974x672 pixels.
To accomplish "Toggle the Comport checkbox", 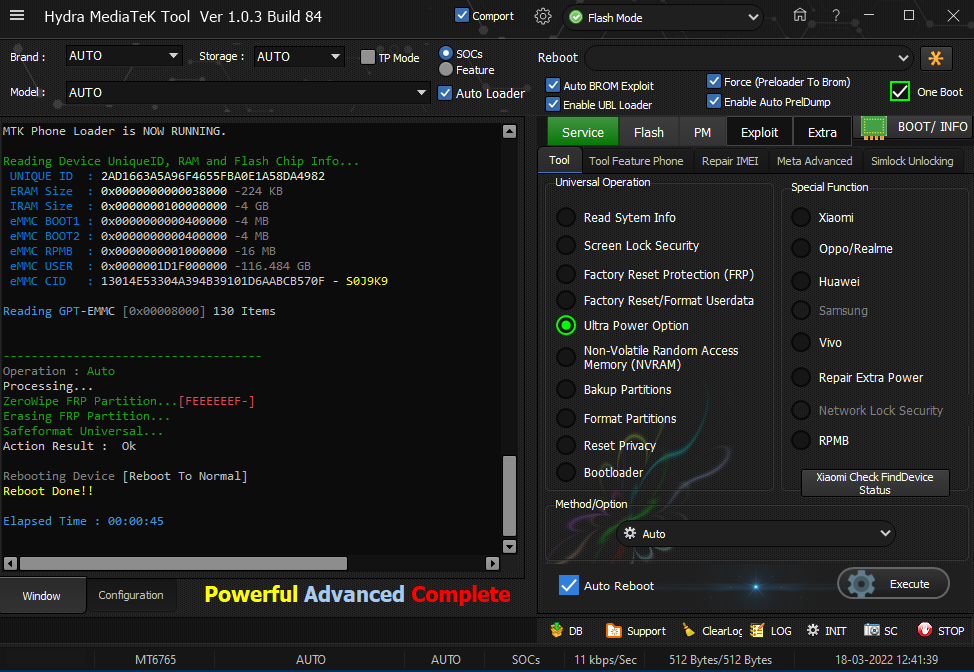I will click(x=462, y=16).
